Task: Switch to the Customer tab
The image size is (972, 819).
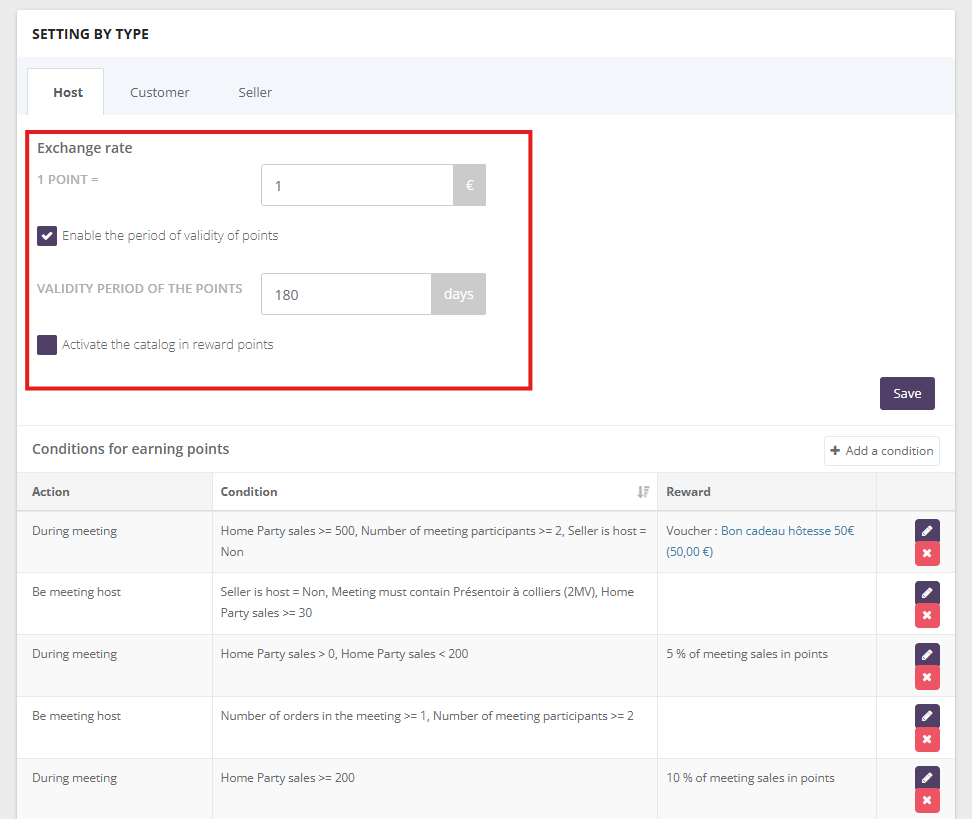Action: (159, 92)
